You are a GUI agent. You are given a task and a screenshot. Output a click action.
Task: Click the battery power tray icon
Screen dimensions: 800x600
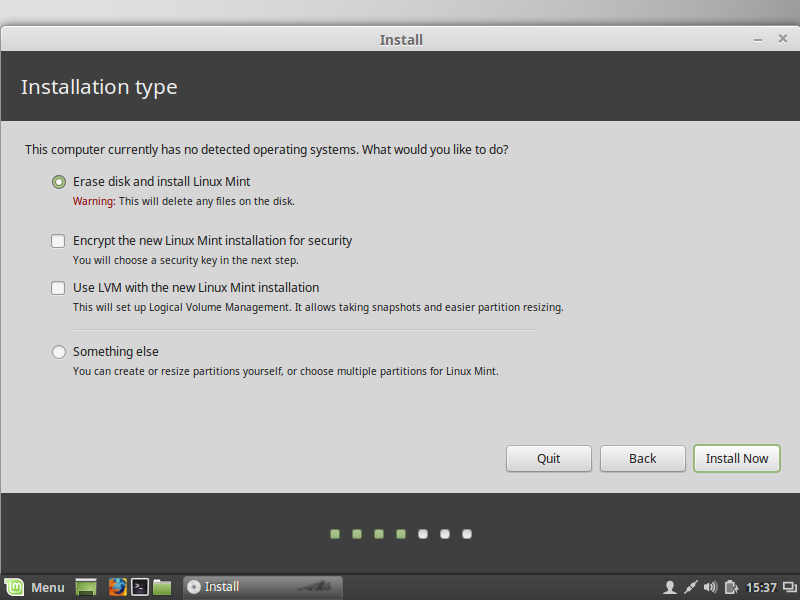(731, 587)
